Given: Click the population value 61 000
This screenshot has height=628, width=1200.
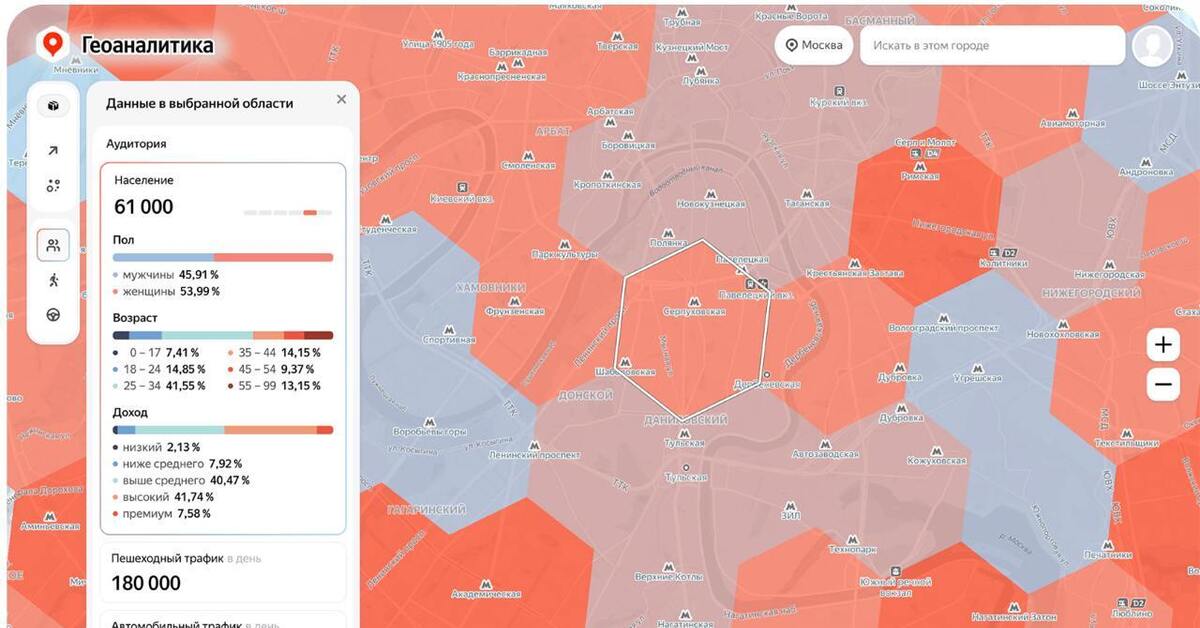Looking at the screenshot, I should tap(143, 207).
